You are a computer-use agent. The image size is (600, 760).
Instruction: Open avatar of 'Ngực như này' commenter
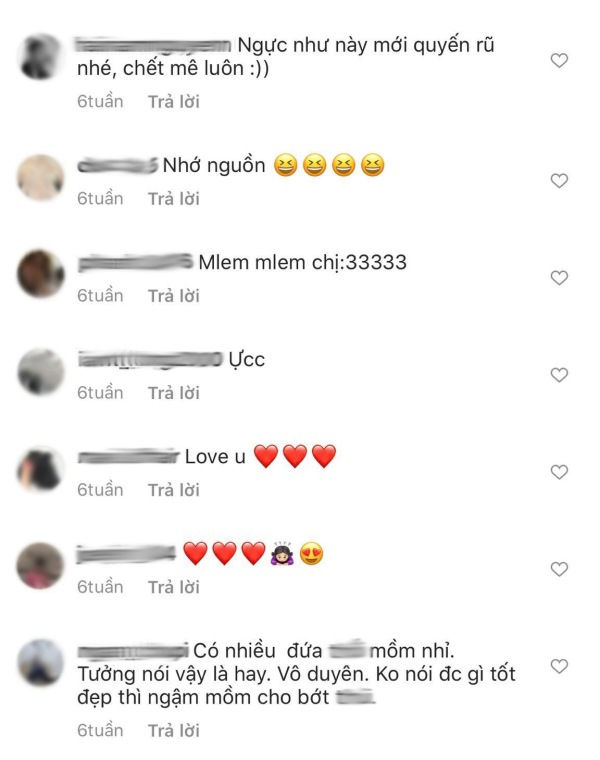point(41,57)
